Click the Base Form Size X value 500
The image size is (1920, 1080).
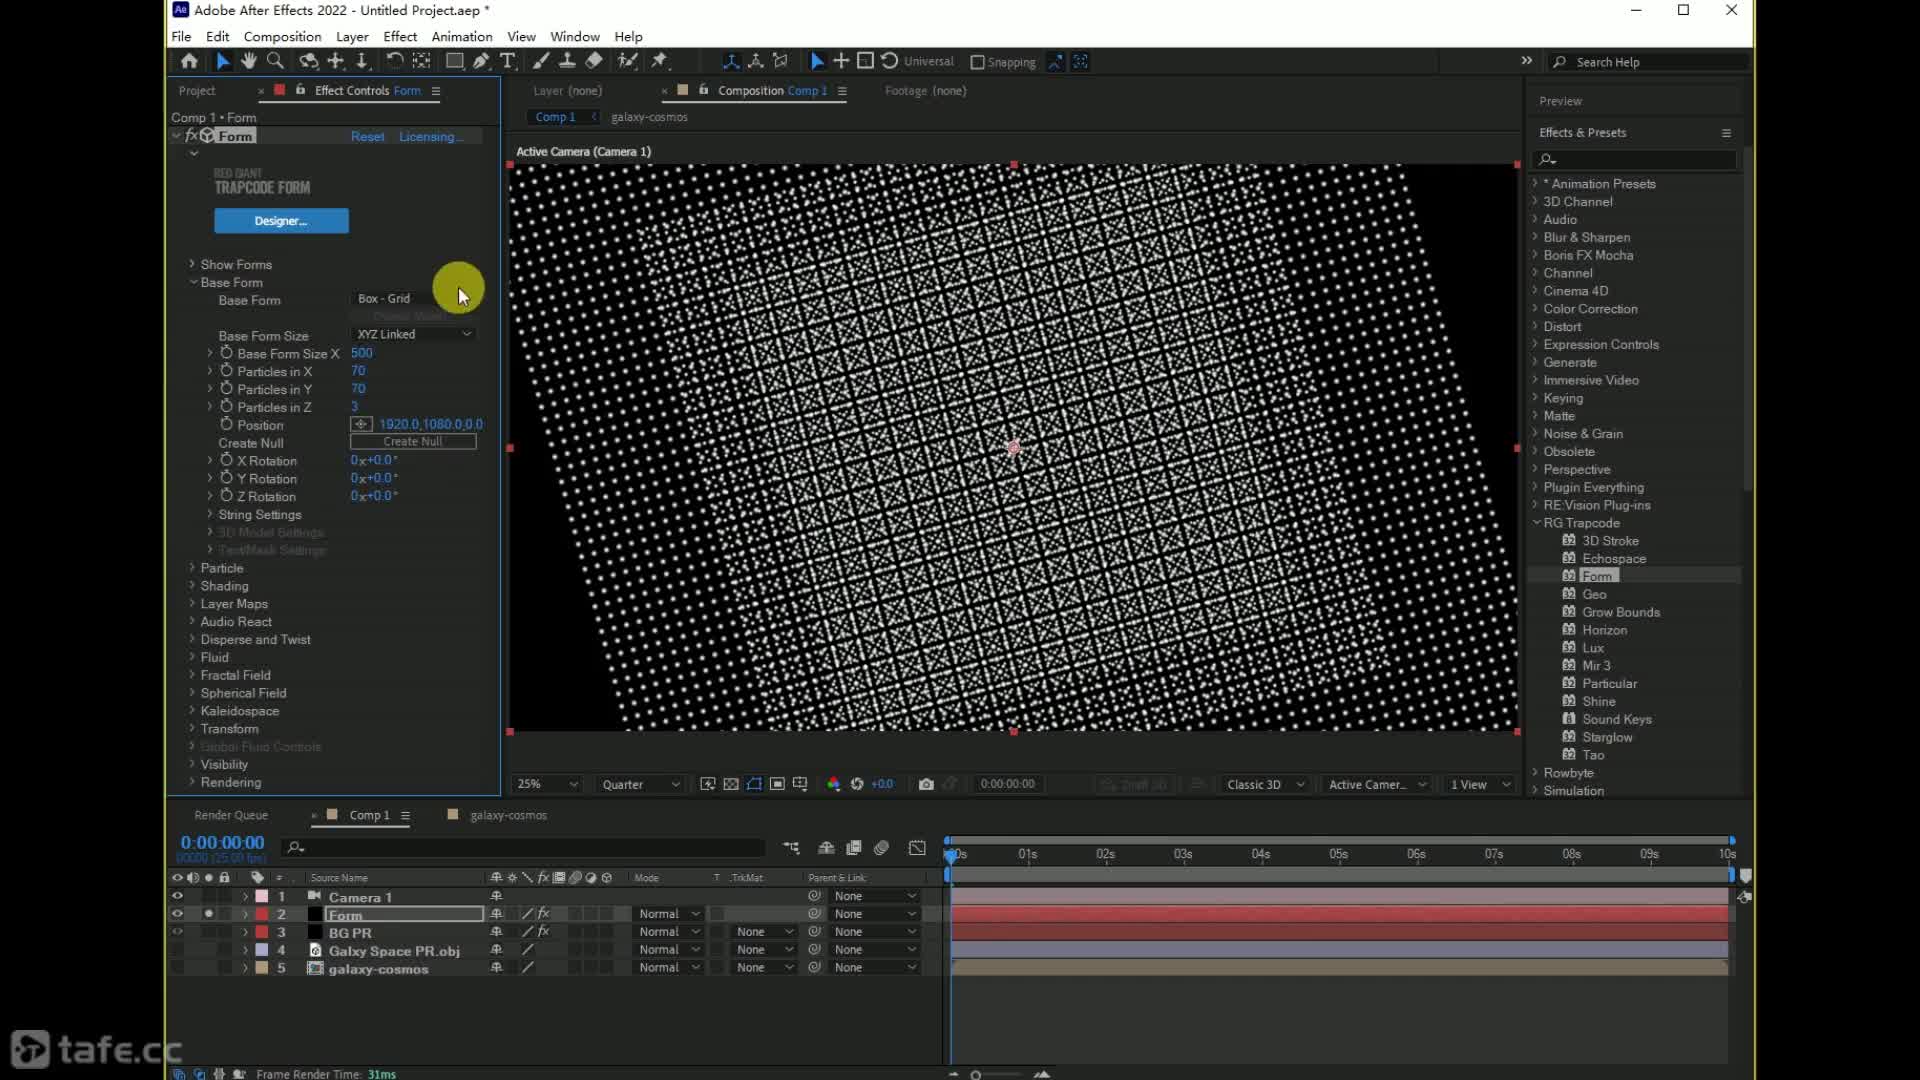(x=362, y=353)
